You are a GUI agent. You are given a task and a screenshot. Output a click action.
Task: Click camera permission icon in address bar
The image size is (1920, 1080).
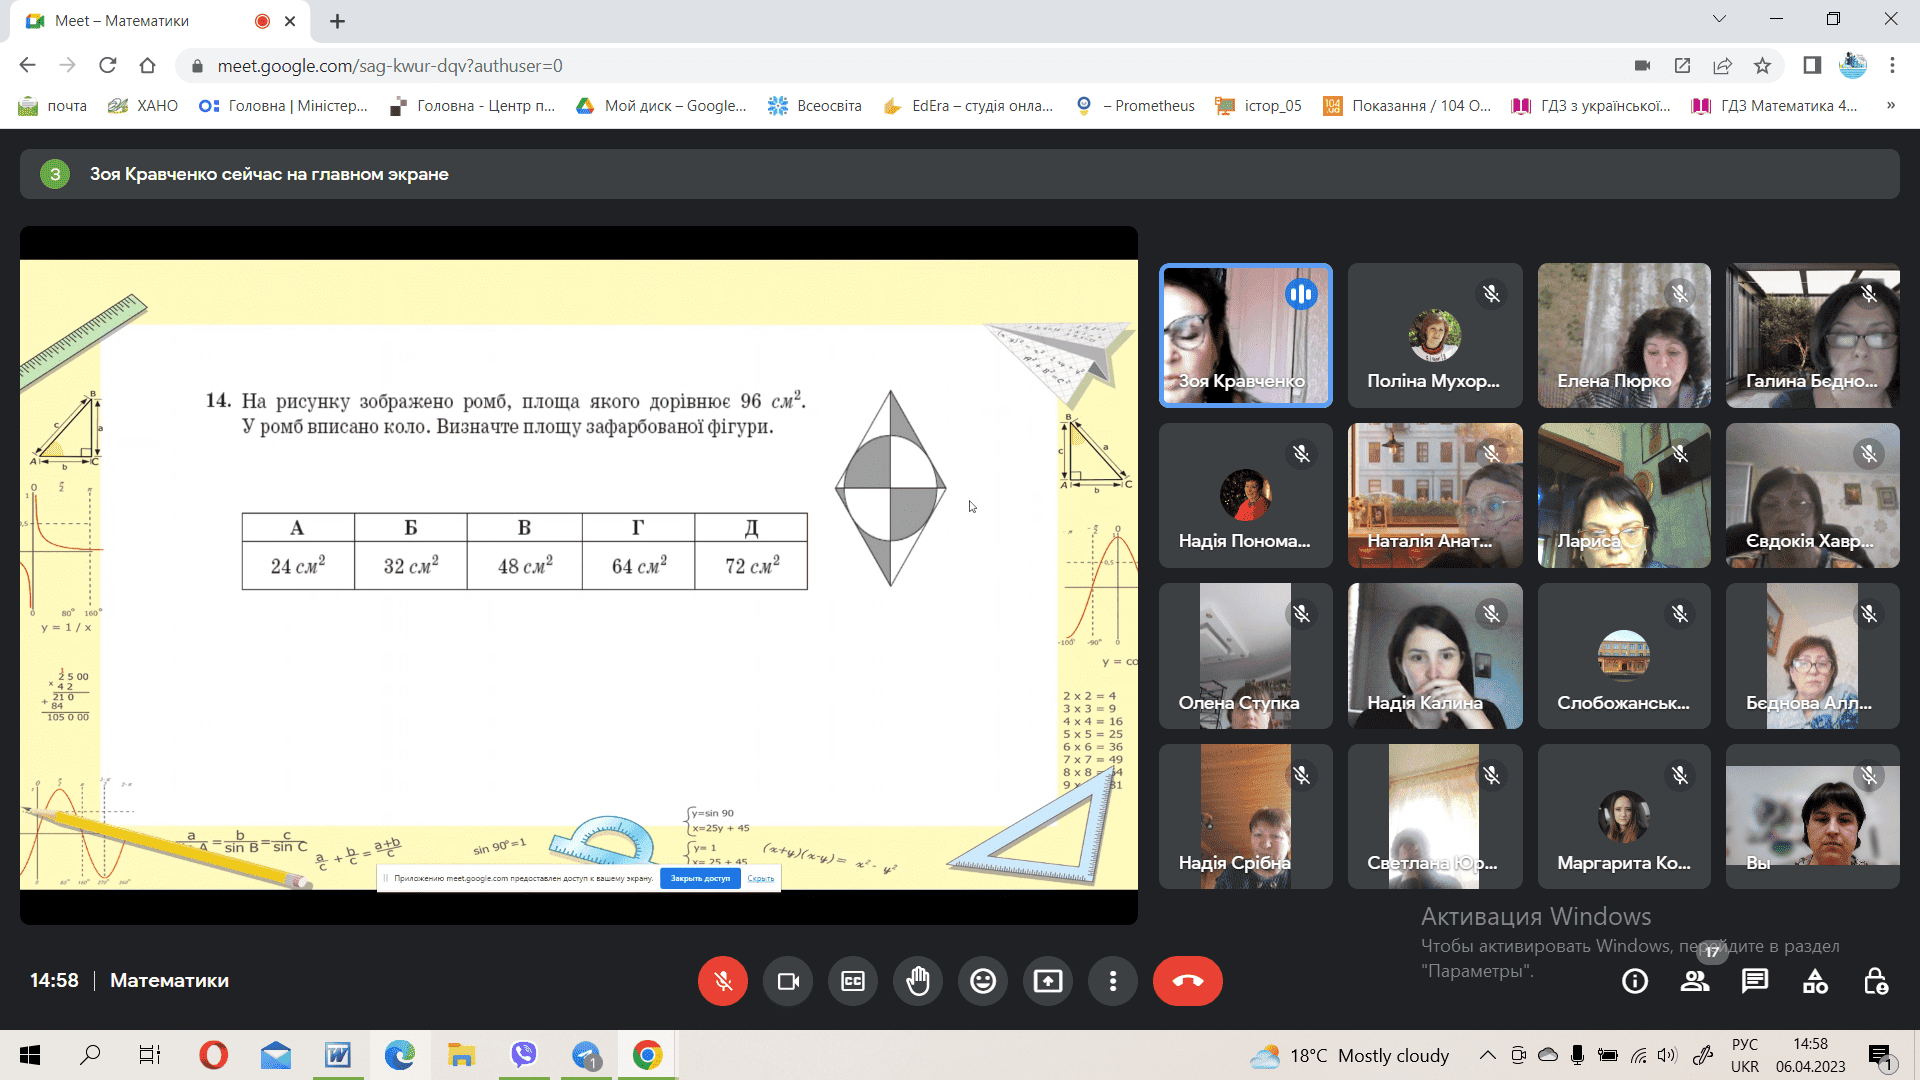(1642, 65)
